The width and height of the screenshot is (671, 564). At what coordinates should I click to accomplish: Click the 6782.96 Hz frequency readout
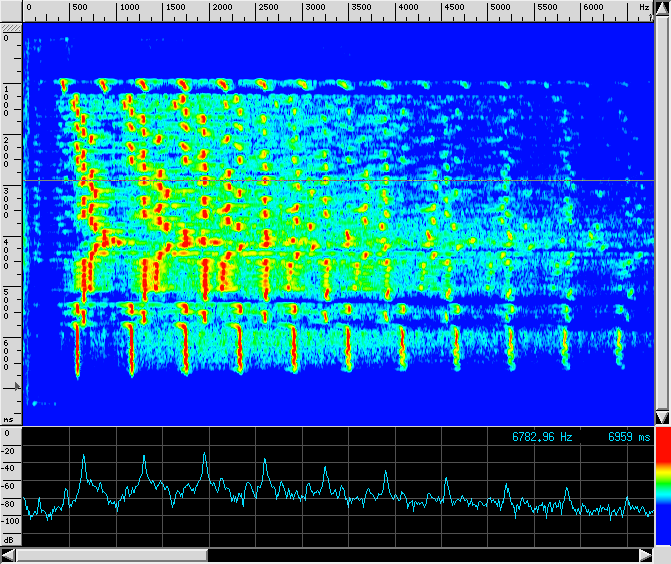click(543, 437)
